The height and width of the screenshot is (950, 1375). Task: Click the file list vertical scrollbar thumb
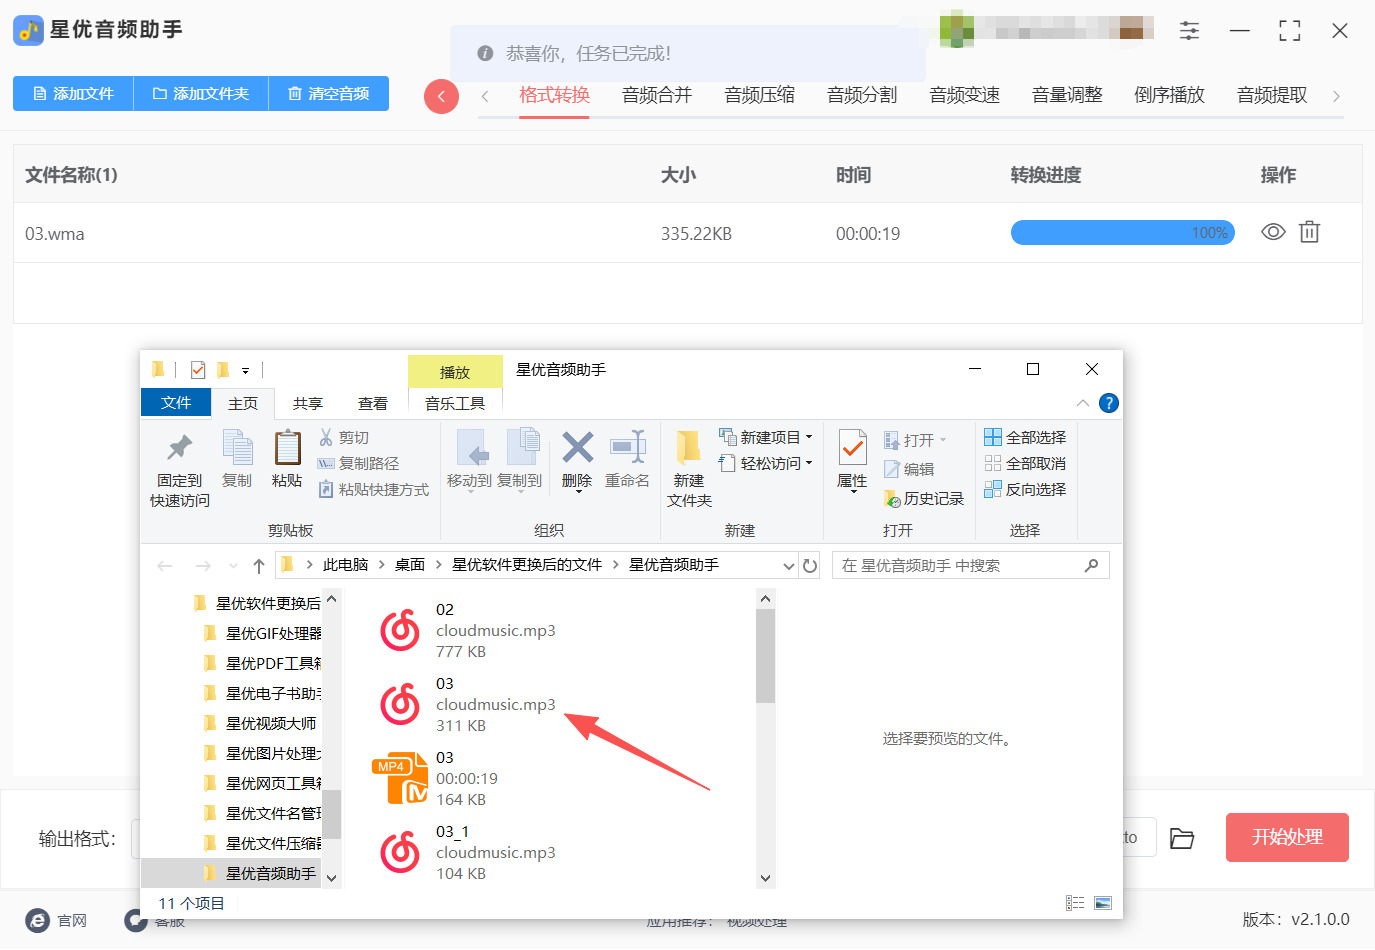765,656
